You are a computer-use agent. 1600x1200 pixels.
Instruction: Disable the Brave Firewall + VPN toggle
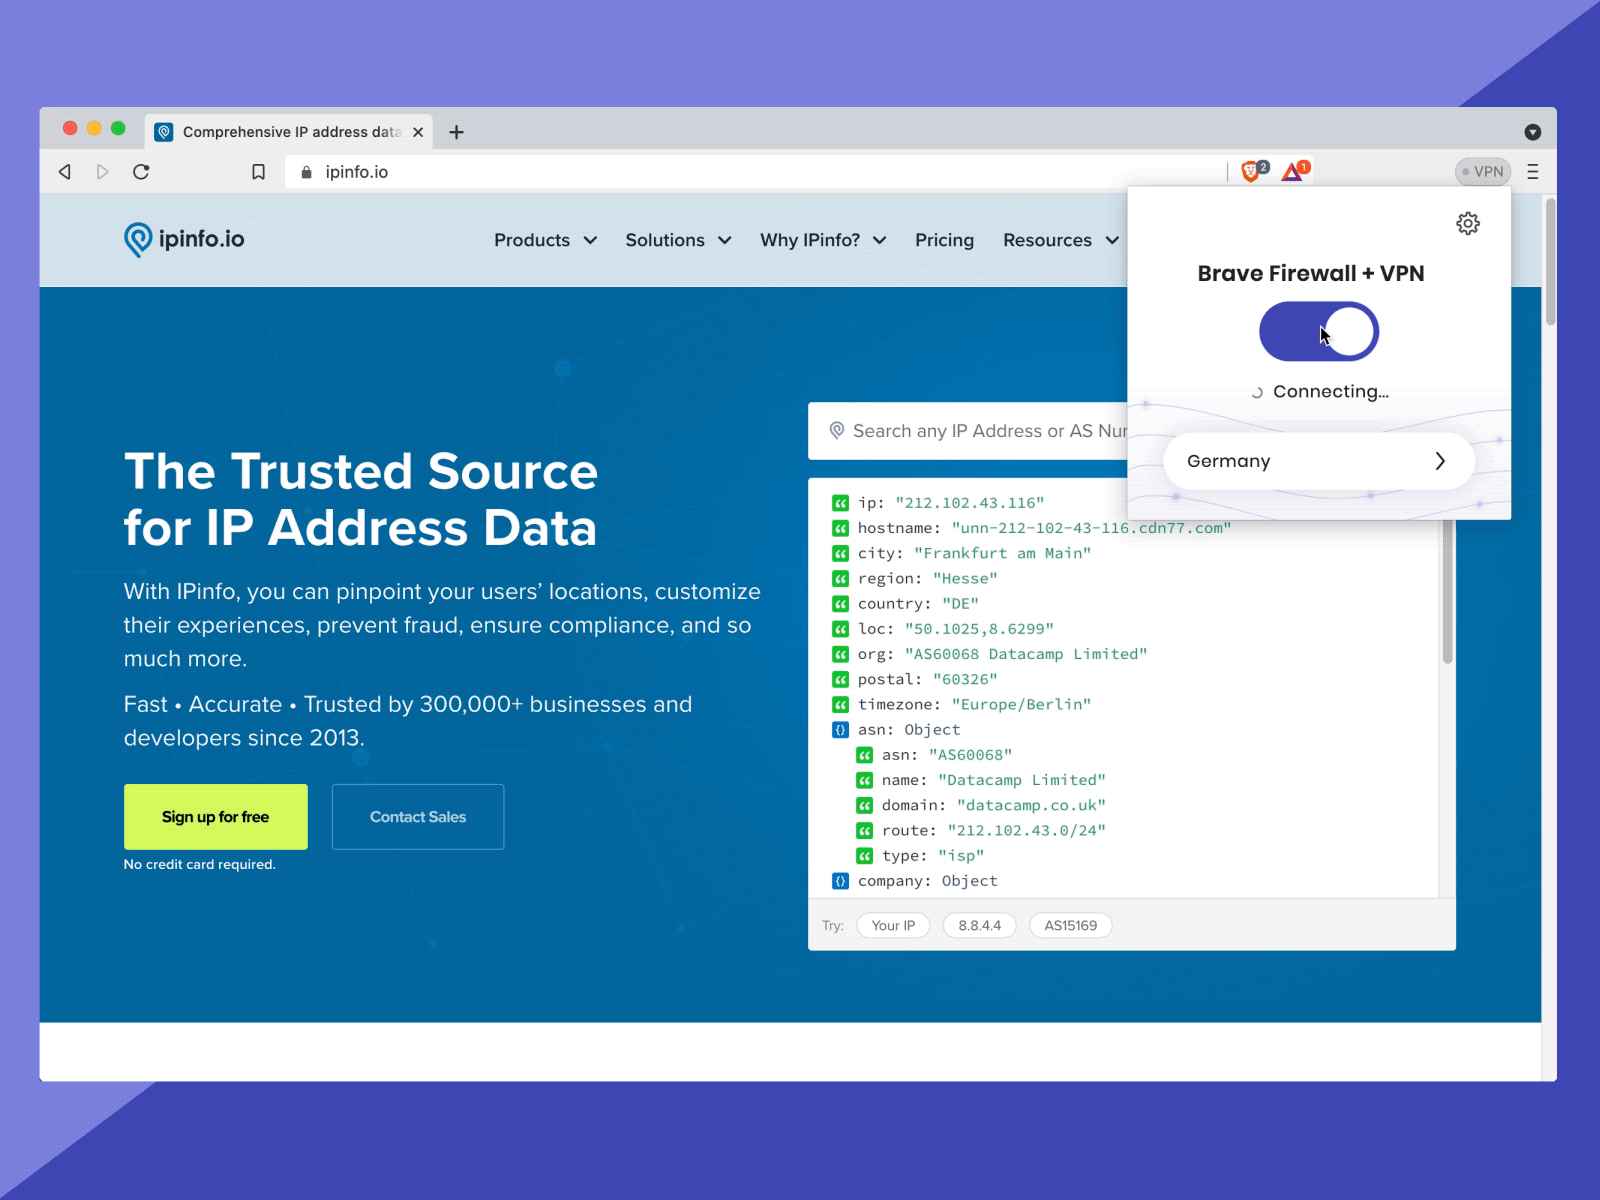(1319, 330)
